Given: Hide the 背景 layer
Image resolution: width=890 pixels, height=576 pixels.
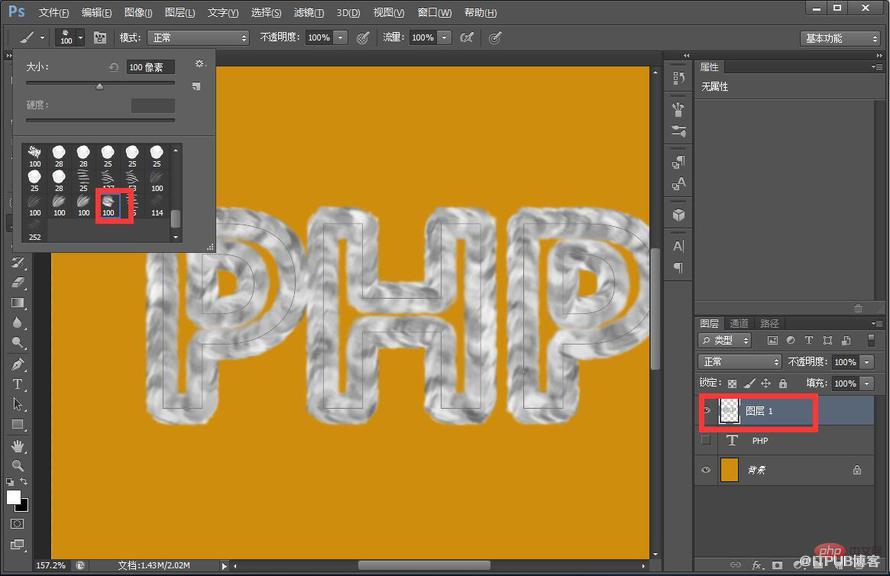Looking at the screenshot, I should coord(706,470).
